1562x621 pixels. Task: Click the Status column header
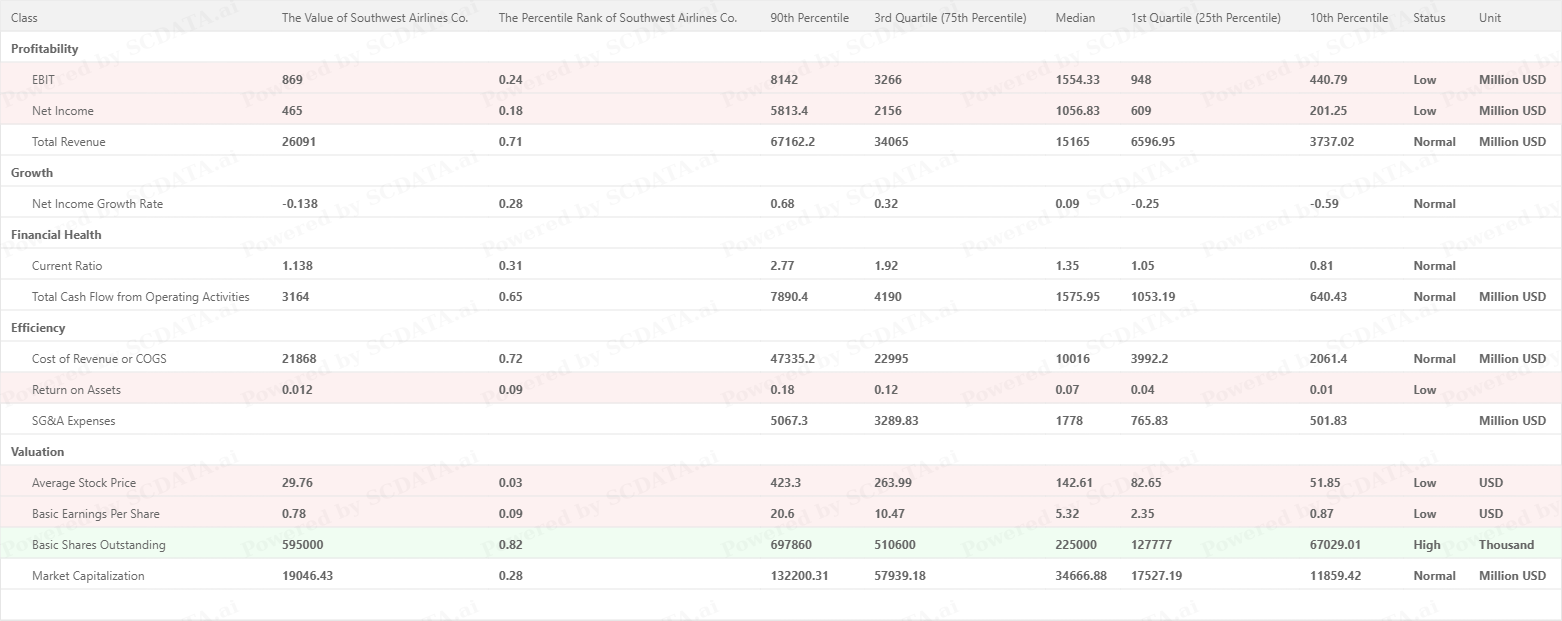coord(1430,18)
